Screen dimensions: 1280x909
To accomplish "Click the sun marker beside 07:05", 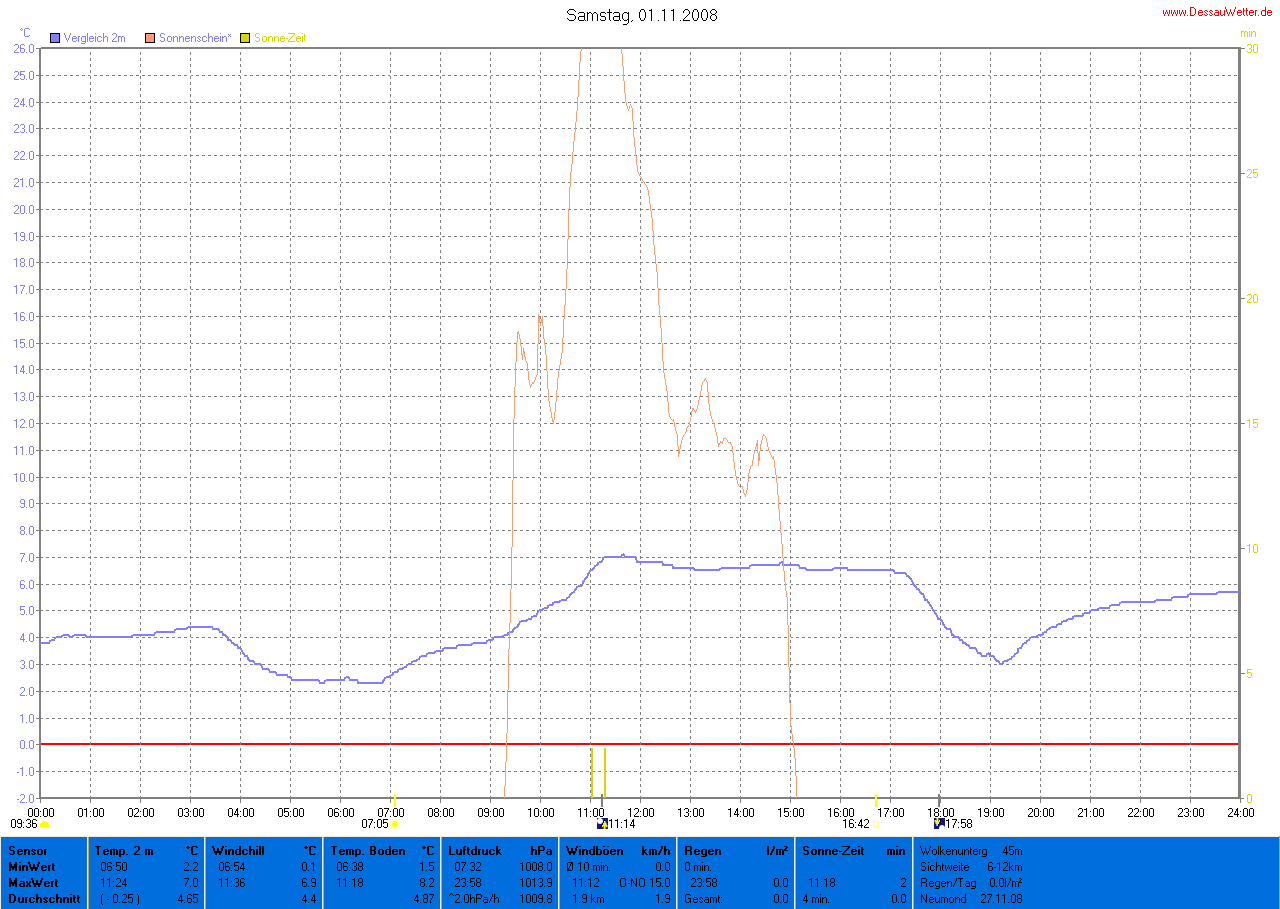I will click(395, 824).
